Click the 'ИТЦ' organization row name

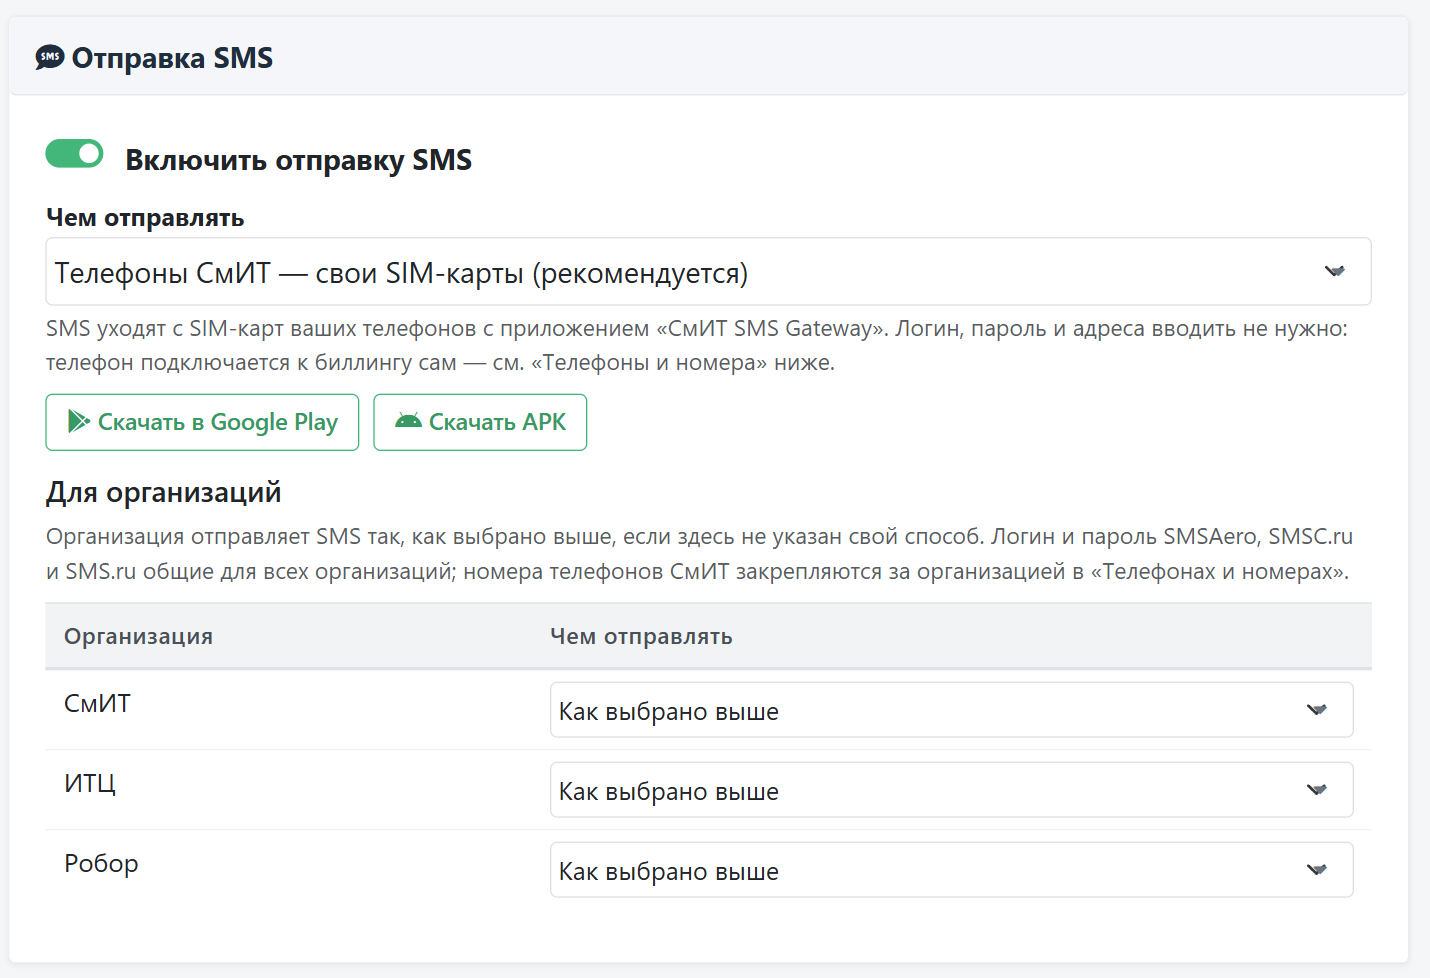[90, 784]
